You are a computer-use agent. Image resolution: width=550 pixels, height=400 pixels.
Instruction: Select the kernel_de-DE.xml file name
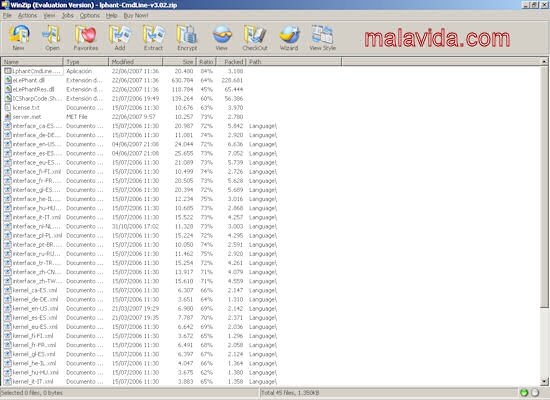pyautogui.click(x=35, y=299)
